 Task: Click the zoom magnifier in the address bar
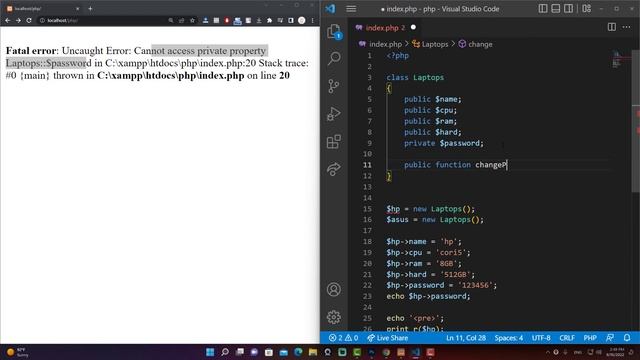click(x=171, y=20)
